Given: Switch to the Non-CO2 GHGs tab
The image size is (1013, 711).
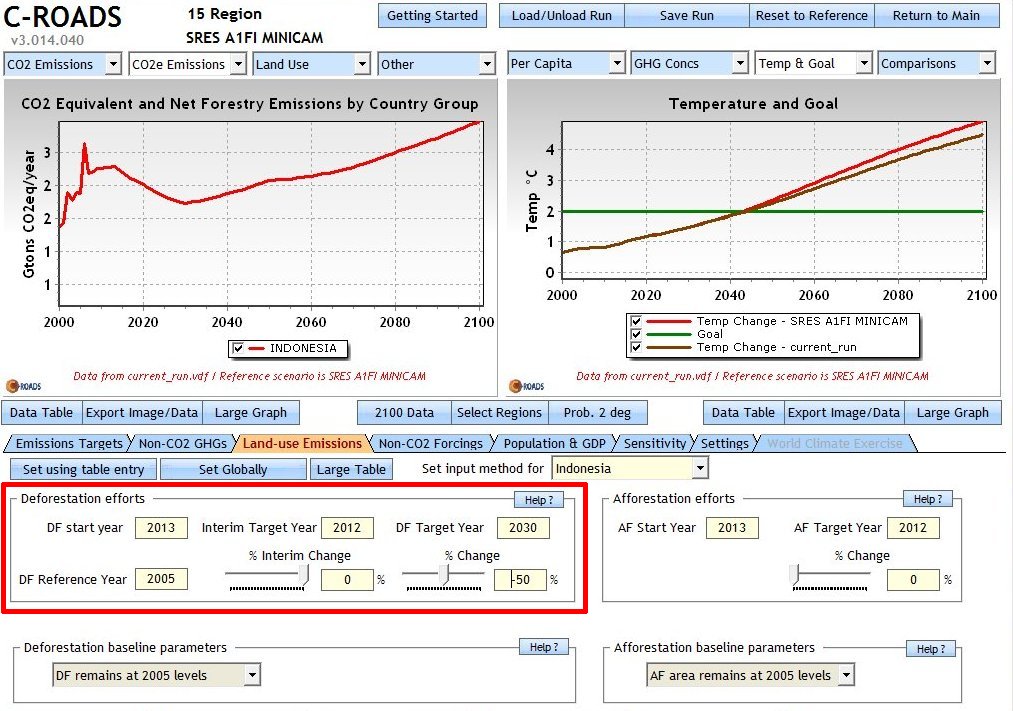Looking at the screenshot, I should 183,444.
